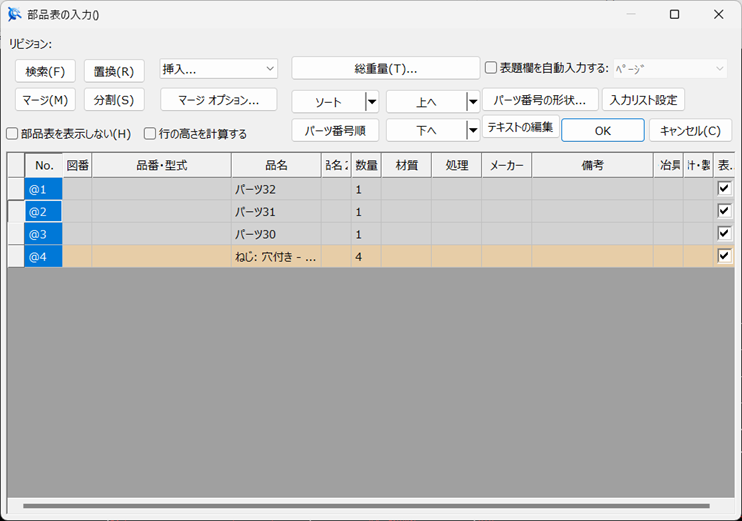This screenshot has width=742, height=521.
Task: Click the No. column header
Action: click(44, 165)
